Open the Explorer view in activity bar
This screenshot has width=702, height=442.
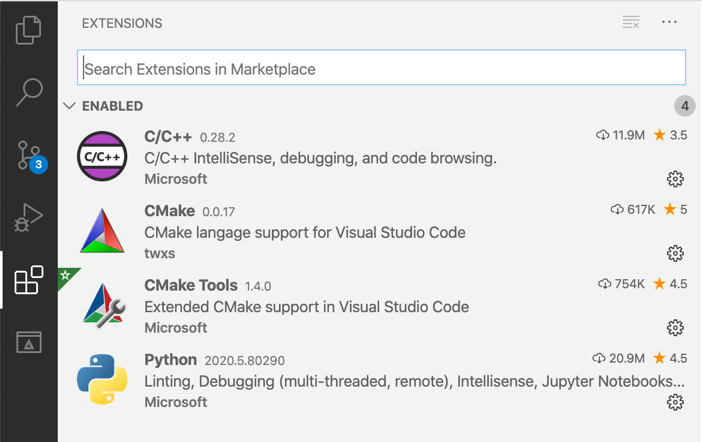[29, 30]
